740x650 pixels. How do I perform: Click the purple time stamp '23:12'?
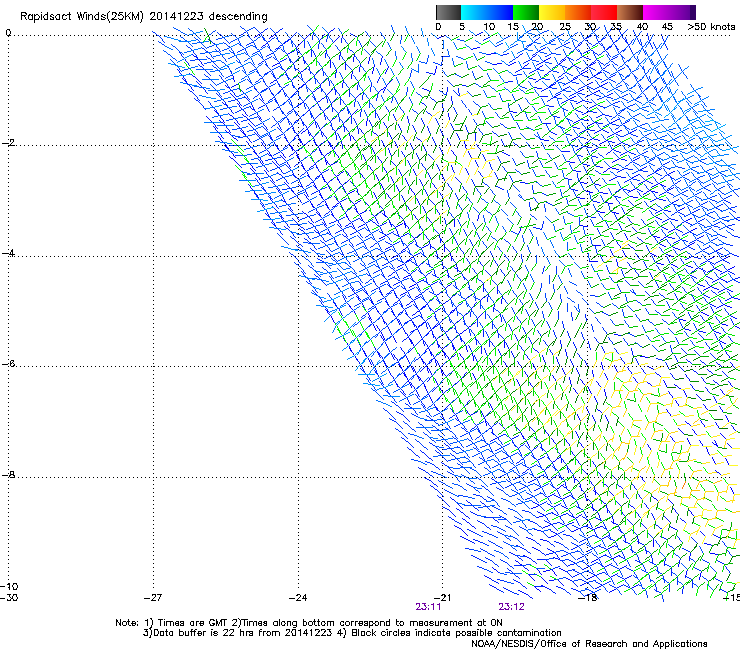[x=511, y=607]
